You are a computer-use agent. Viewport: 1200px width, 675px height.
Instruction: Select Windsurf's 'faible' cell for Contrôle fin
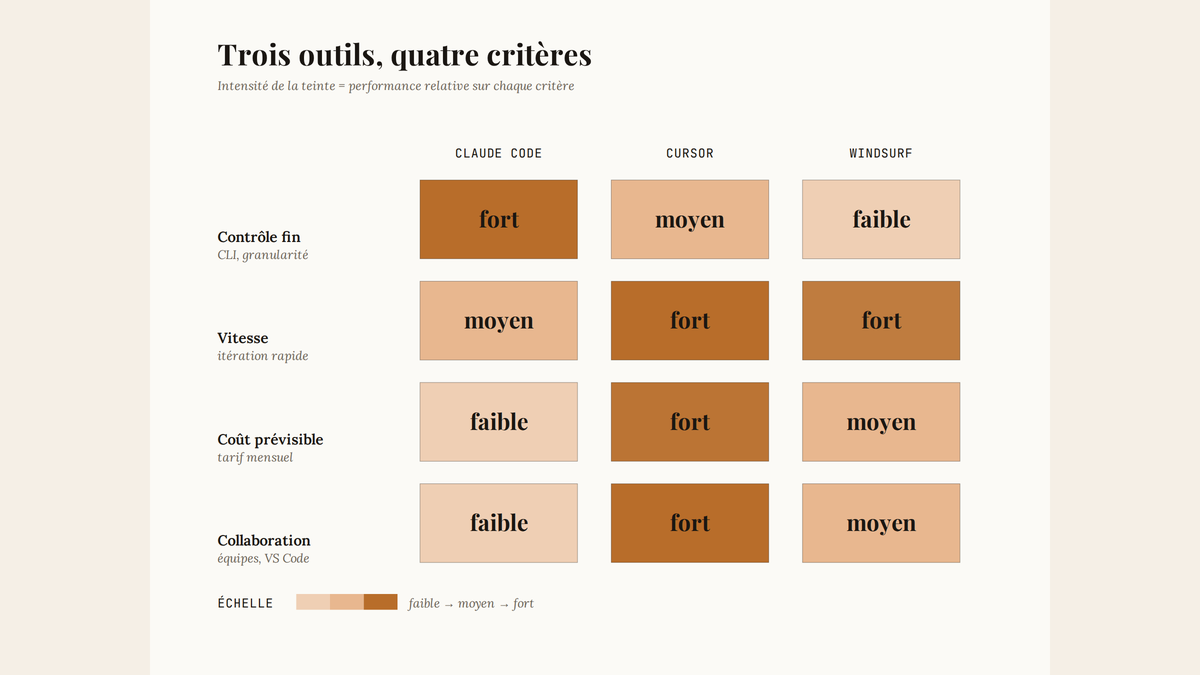(x=881, y=219)
